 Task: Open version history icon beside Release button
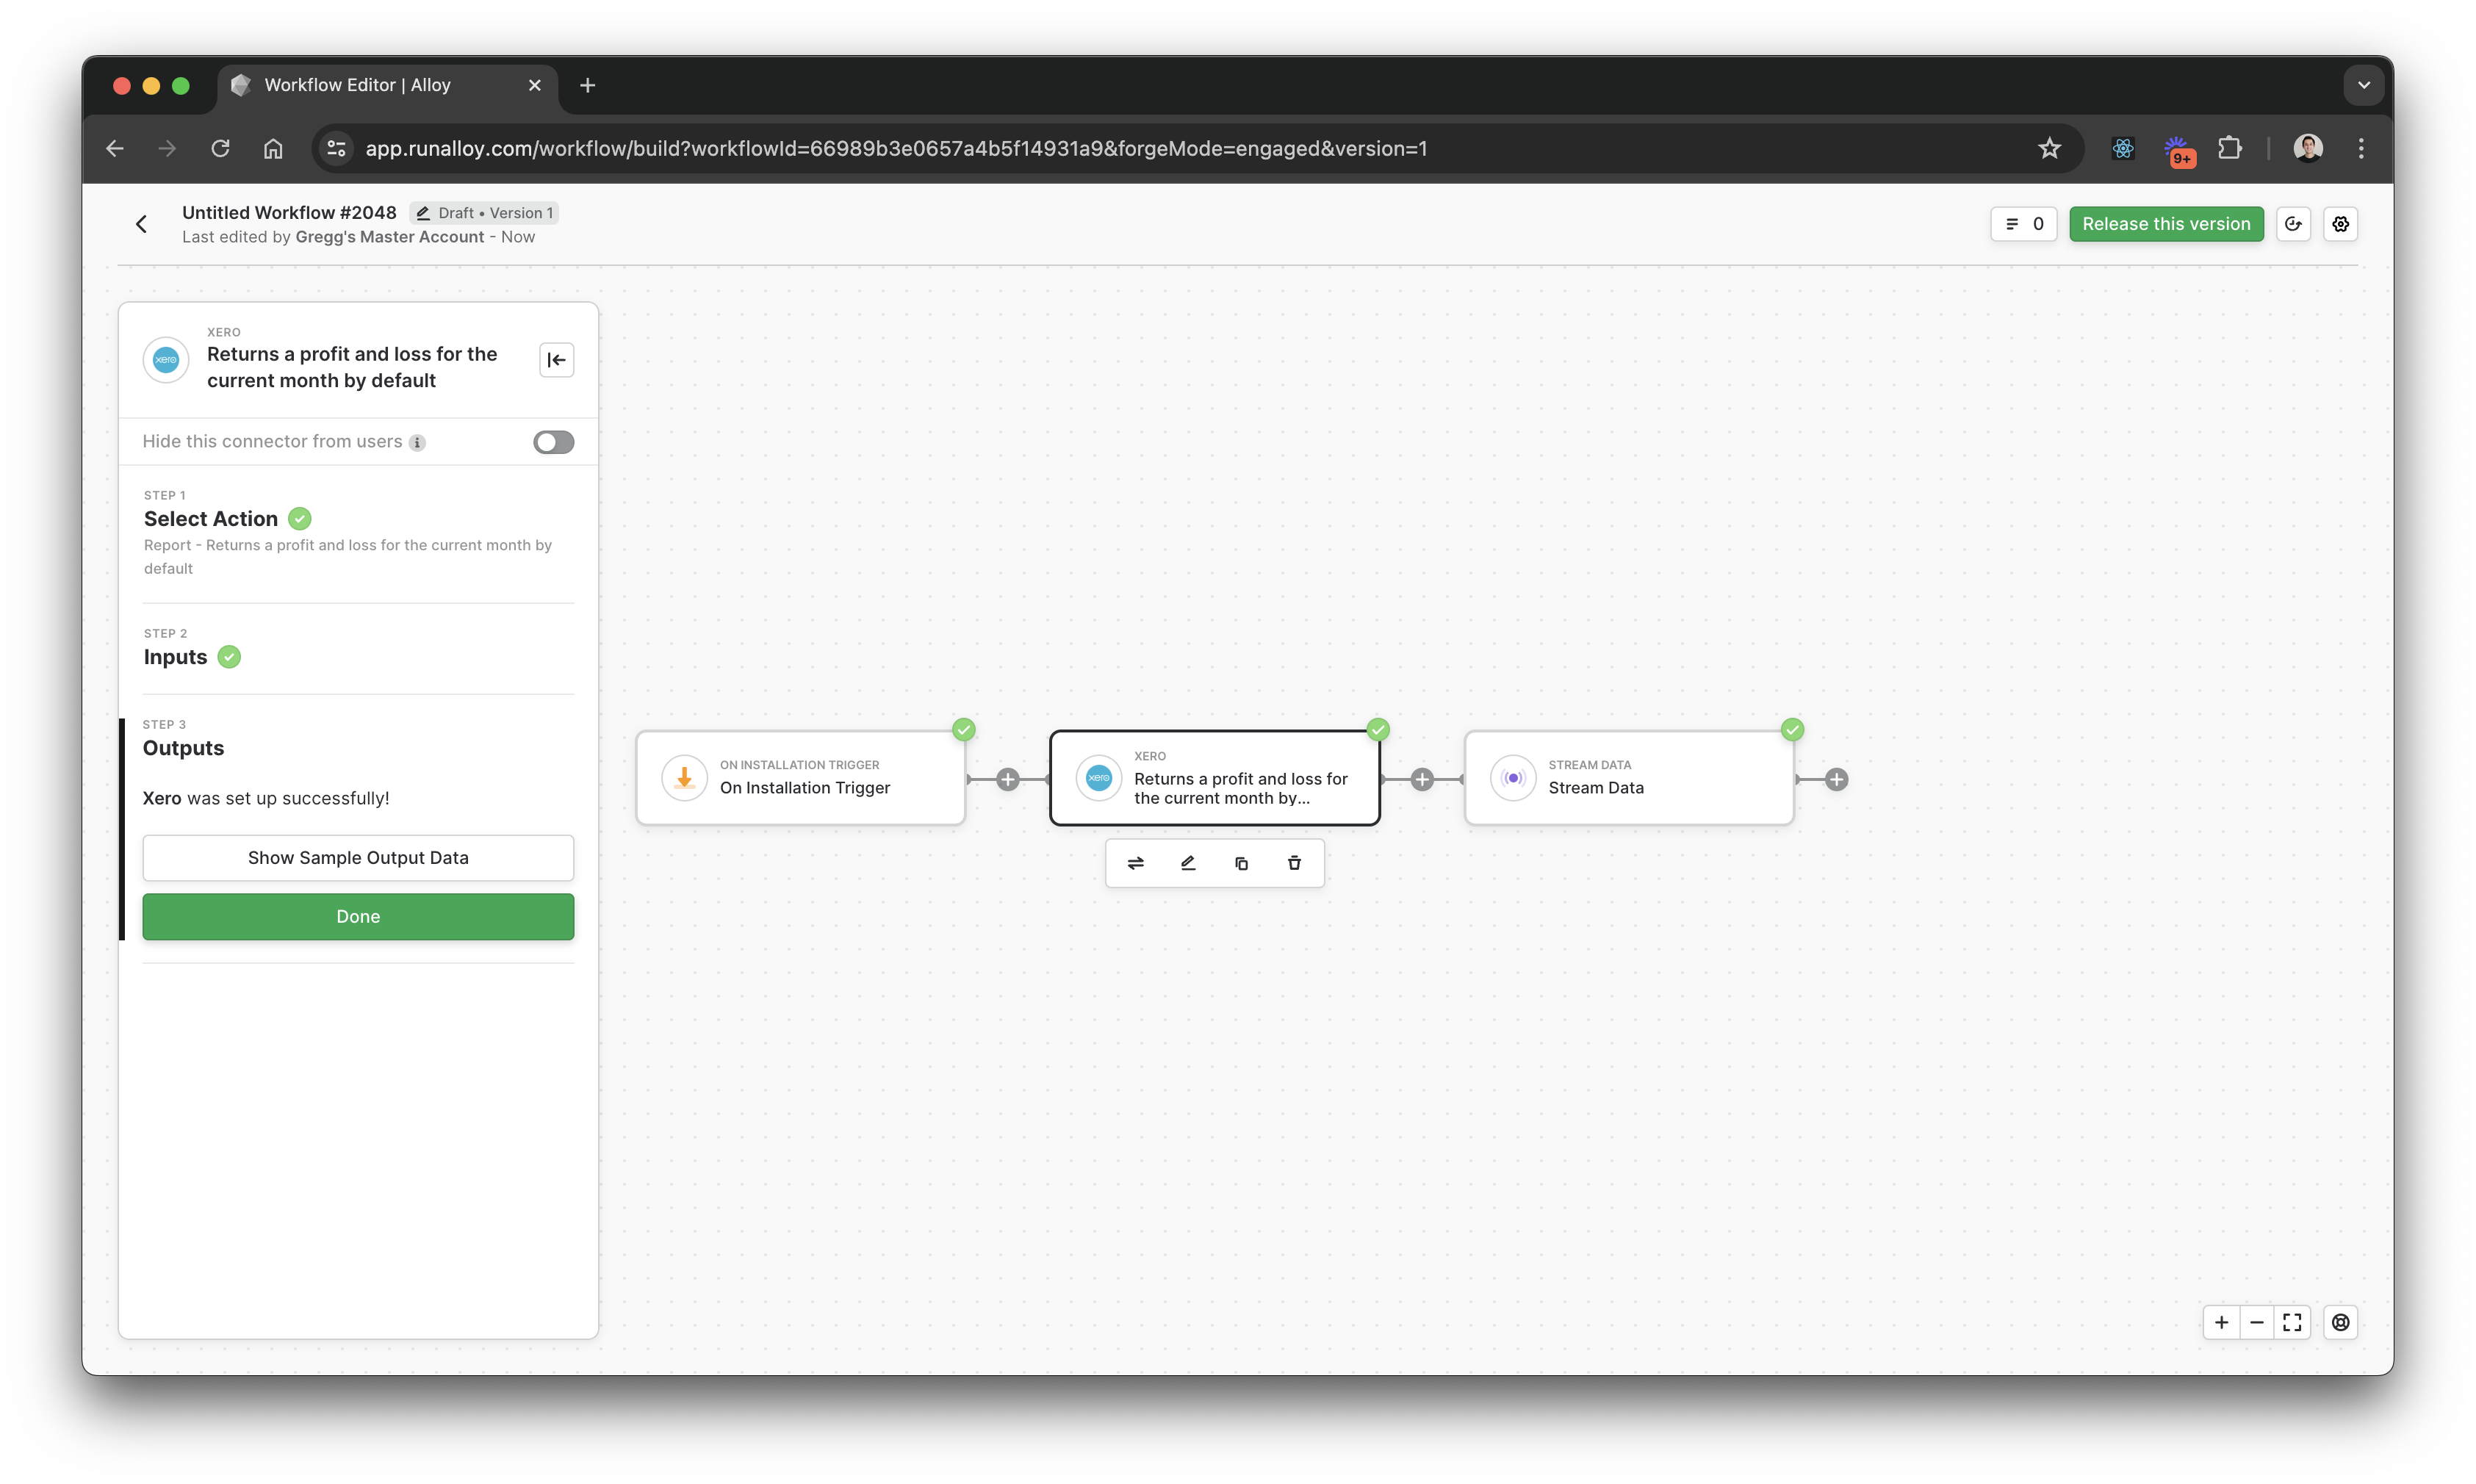coord(2293,224)
